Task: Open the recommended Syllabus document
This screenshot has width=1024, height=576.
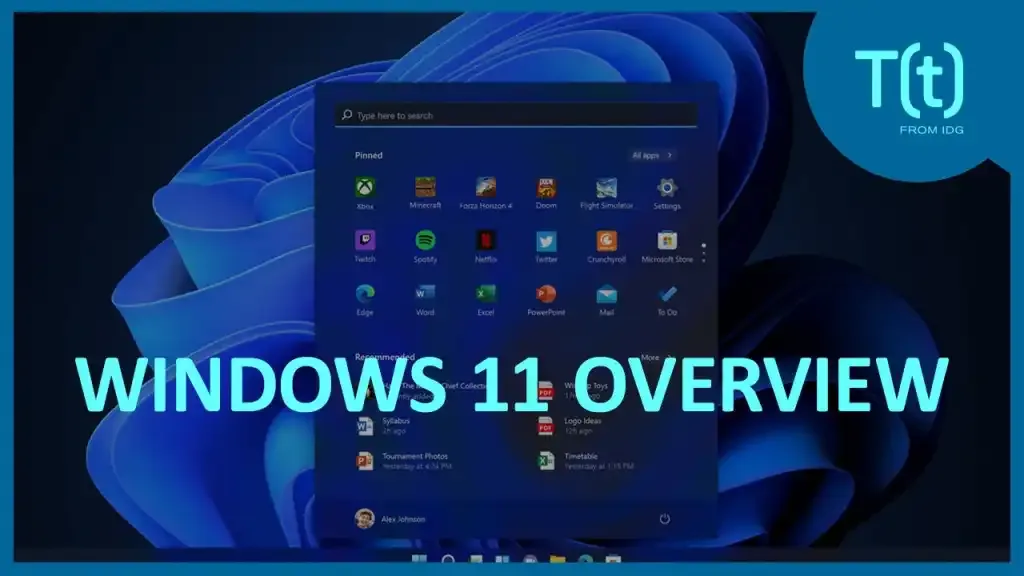Action: tap(383, 426)
